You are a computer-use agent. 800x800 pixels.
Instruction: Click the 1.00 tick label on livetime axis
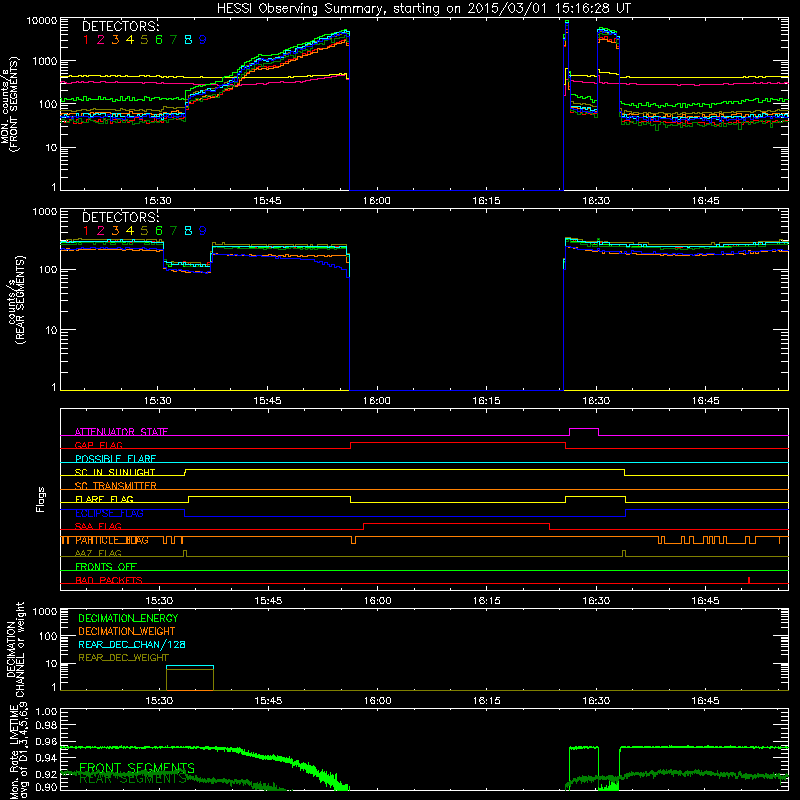coord(46,711)
